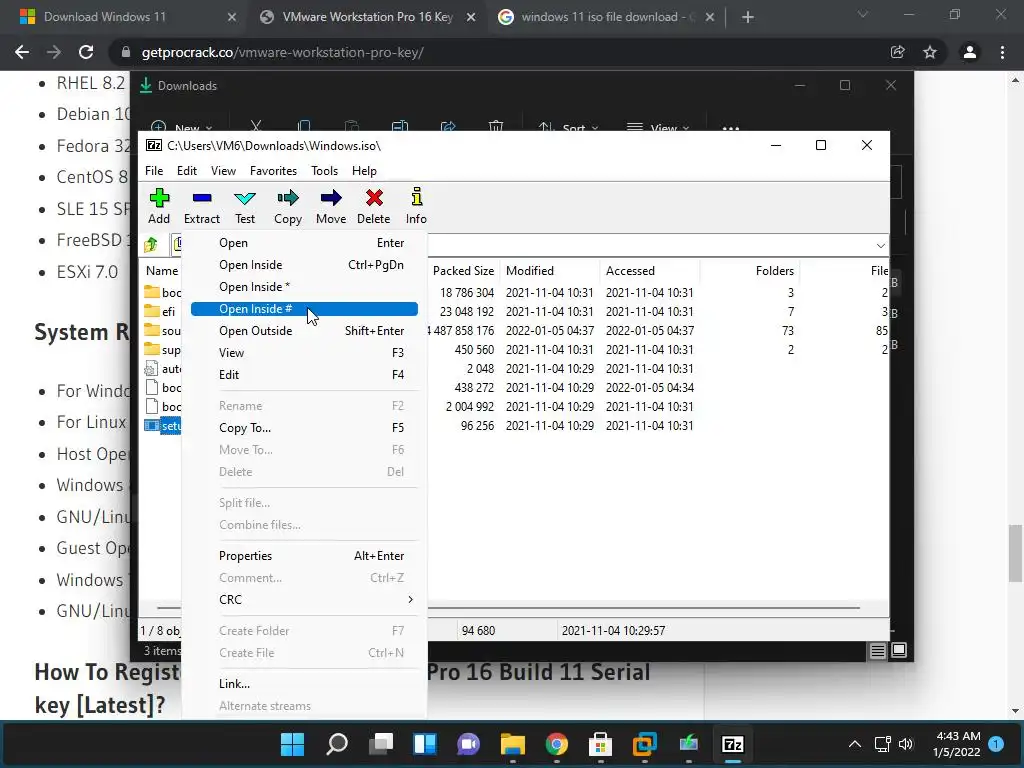Image resolution: width=1024 pixels, height=768 pixels.
Task: Open the network icon in system tray
Action: (882, 744)
